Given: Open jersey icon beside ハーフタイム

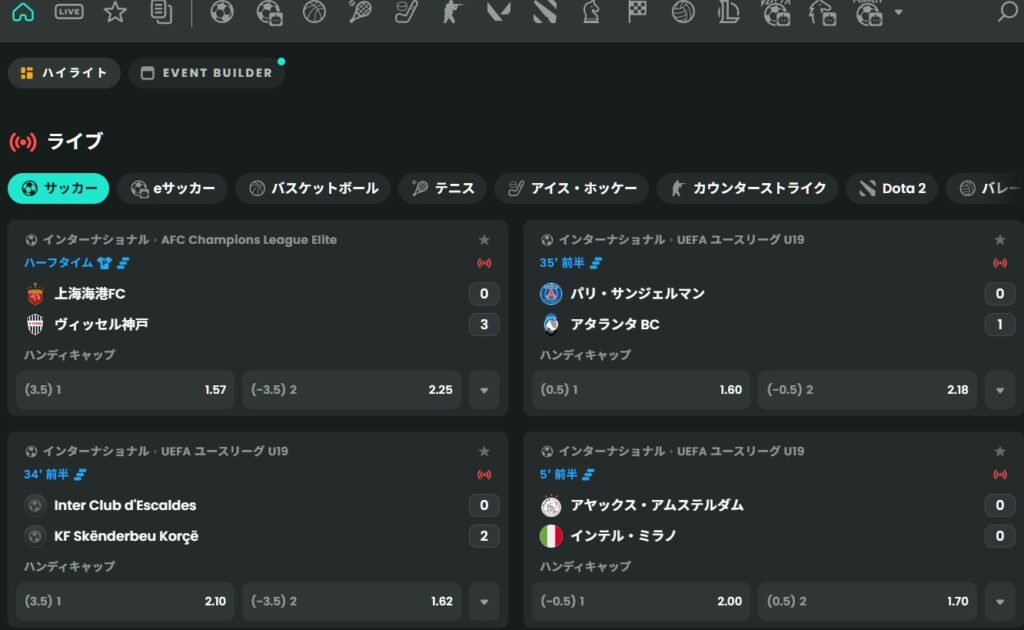Looking at the screenshot, I should [104, 263].
